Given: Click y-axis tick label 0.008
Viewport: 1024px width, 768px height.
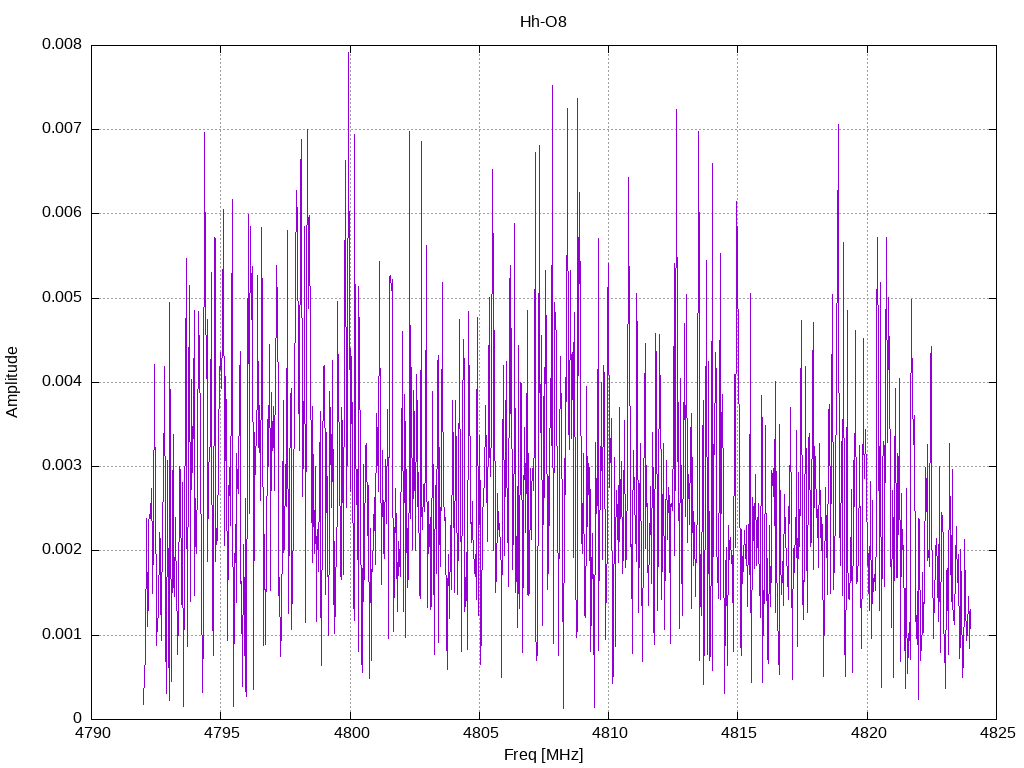Looking at the screenshot, I should click(x=62, y=44).
